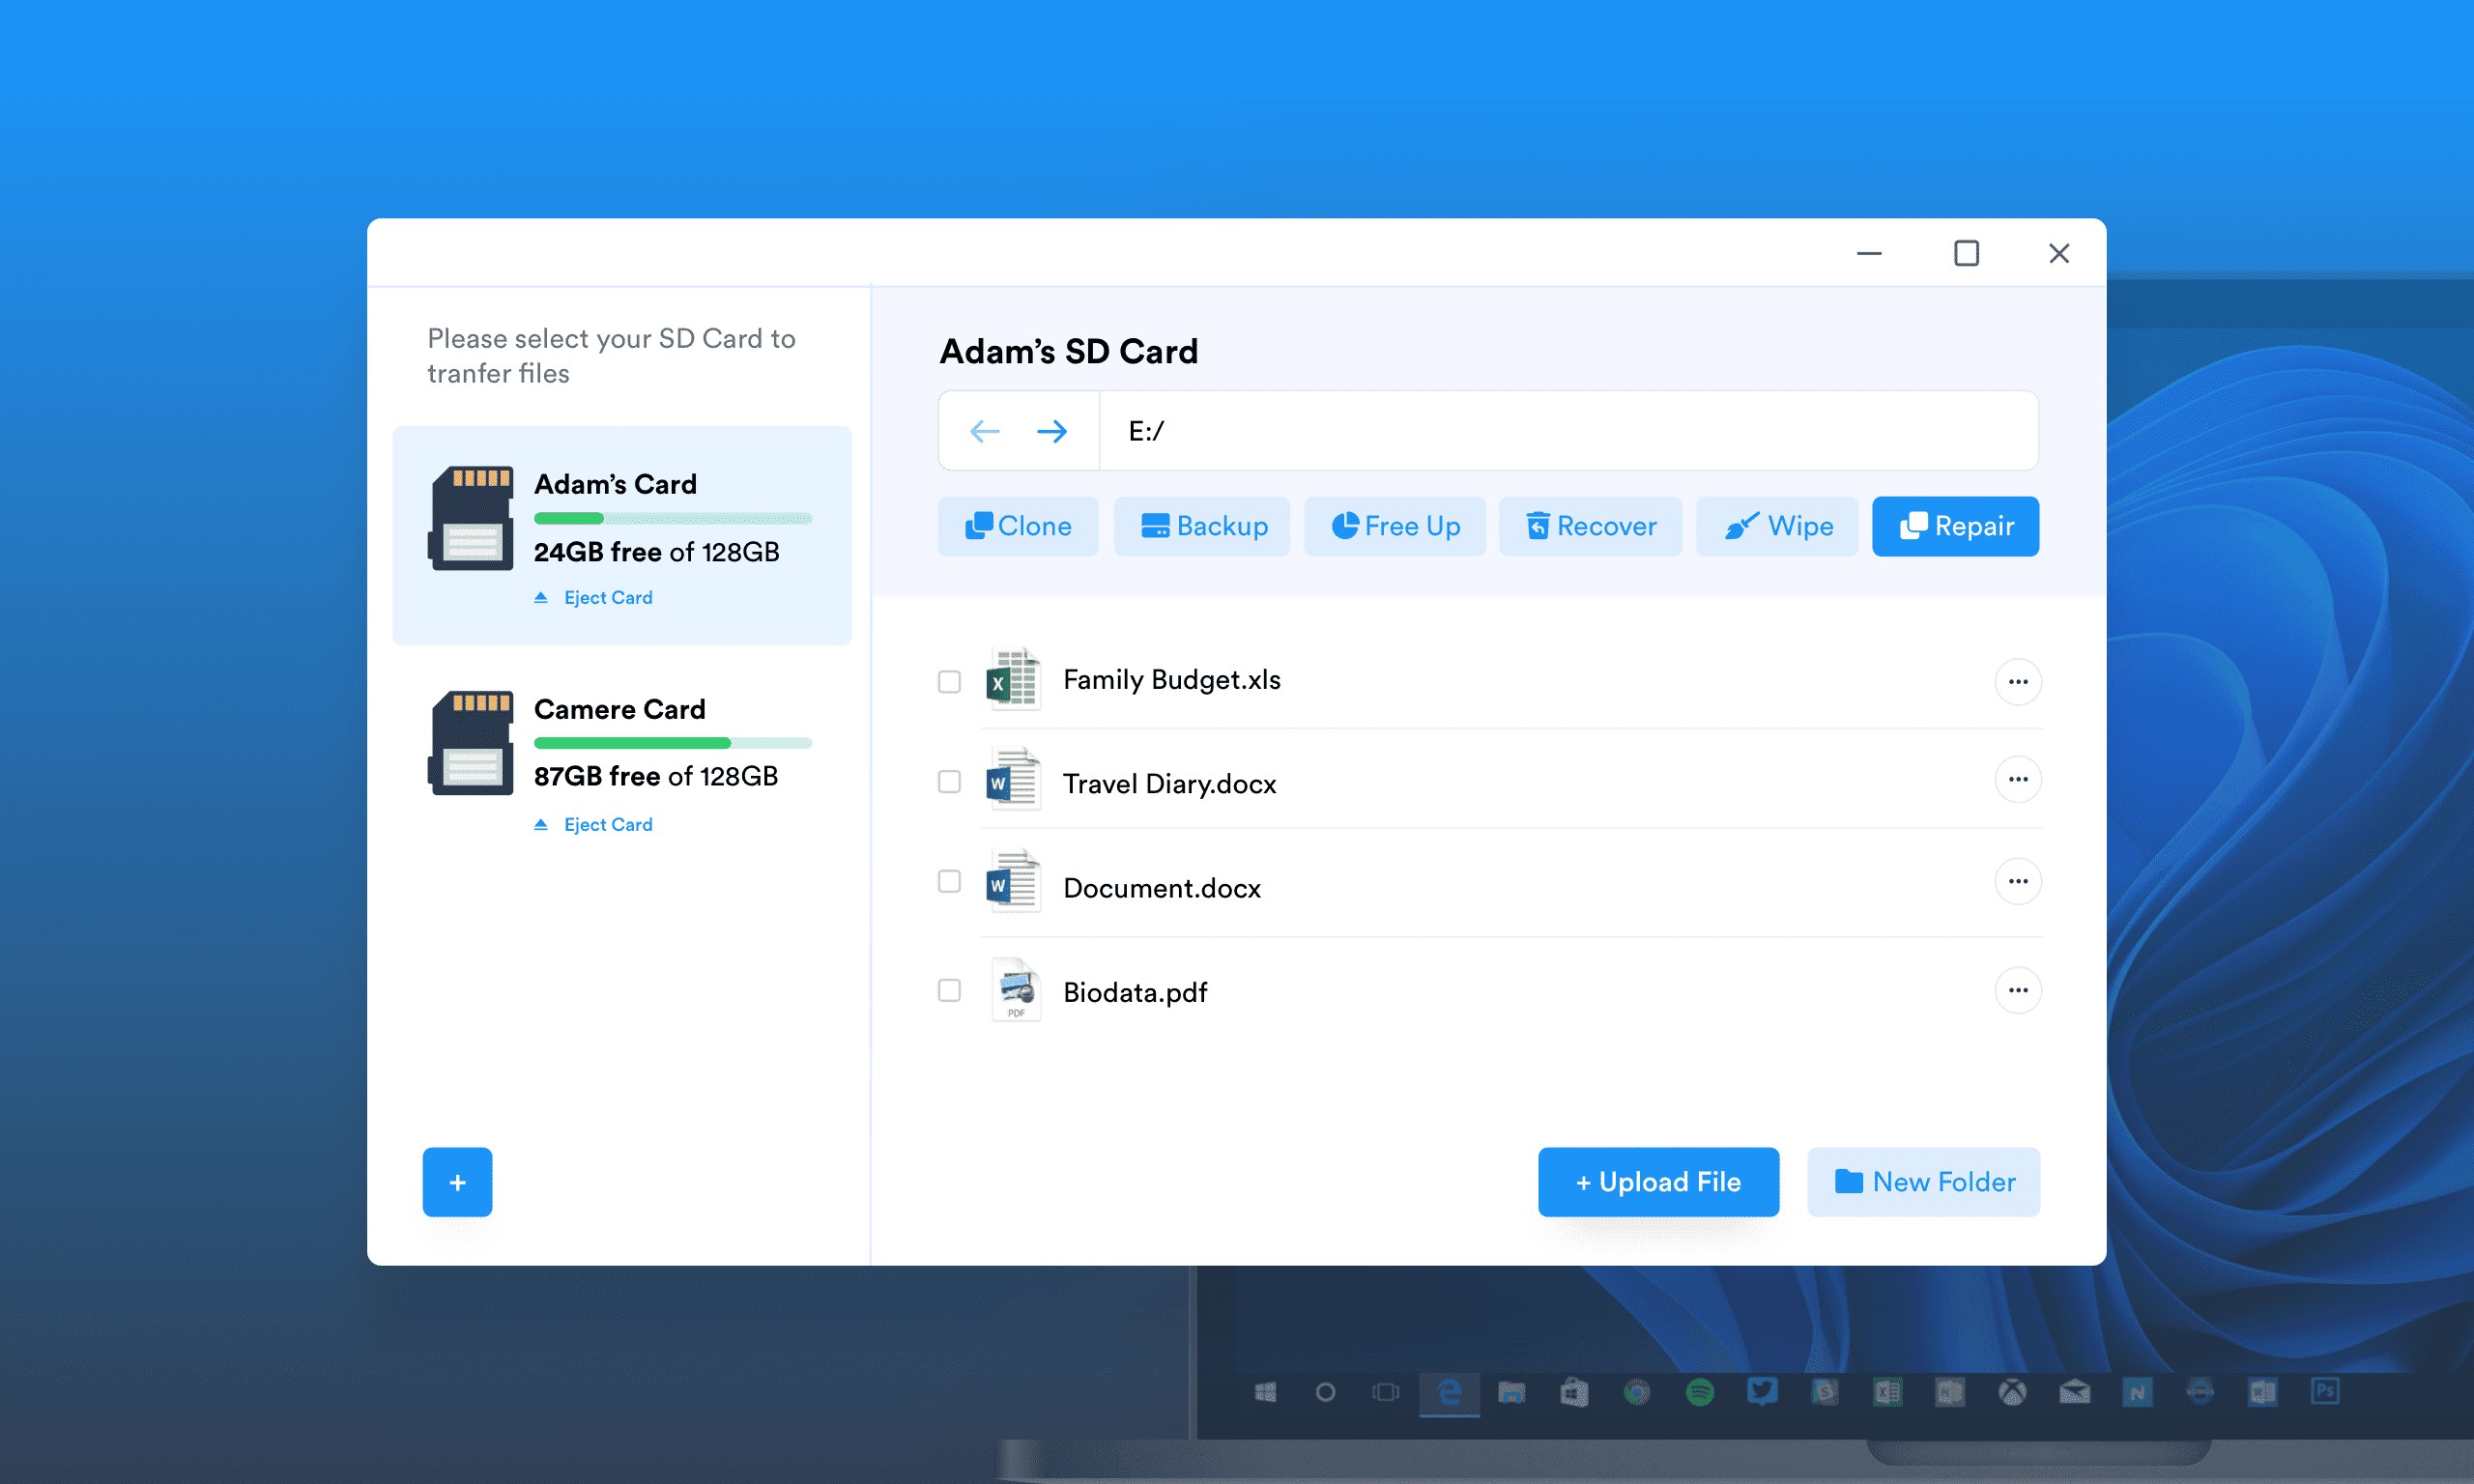Click the Upload File button

click(1658, 1182)
